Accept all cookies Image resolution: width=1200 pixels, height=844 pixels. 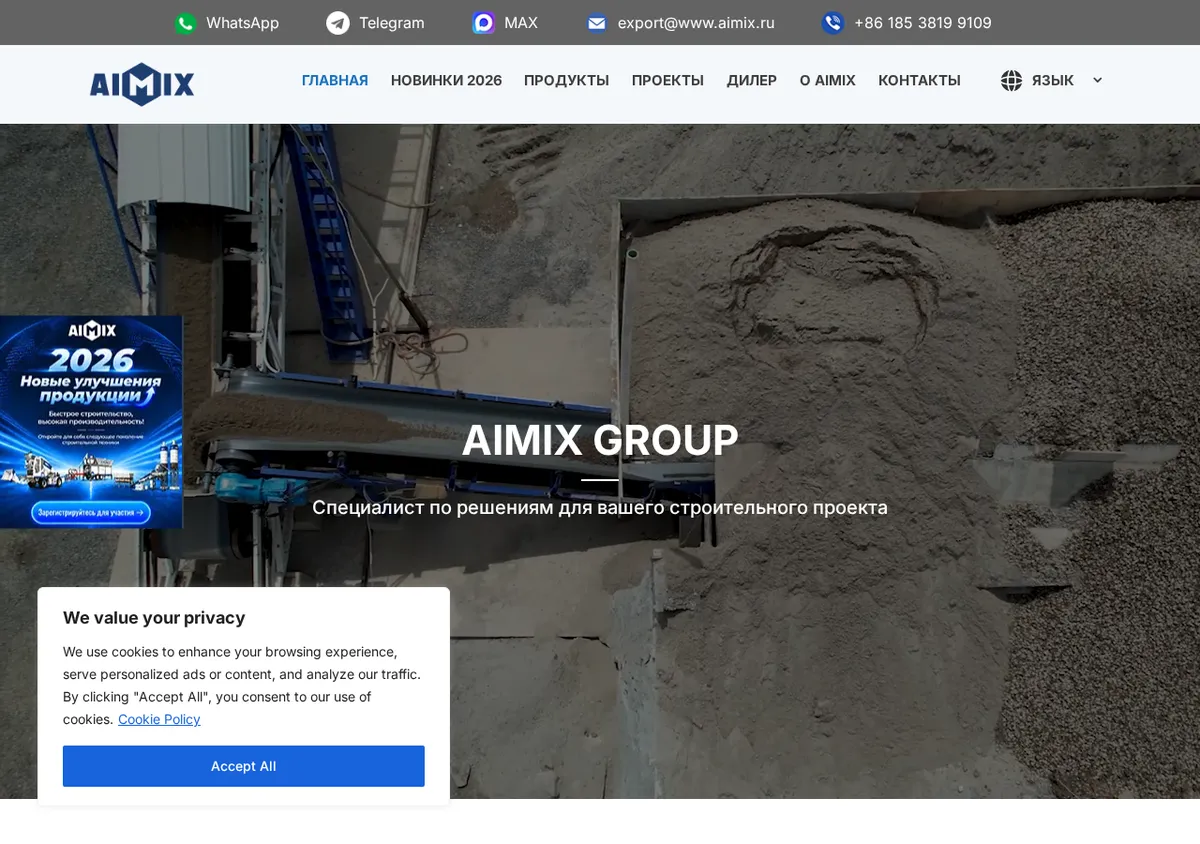point(244,766)
